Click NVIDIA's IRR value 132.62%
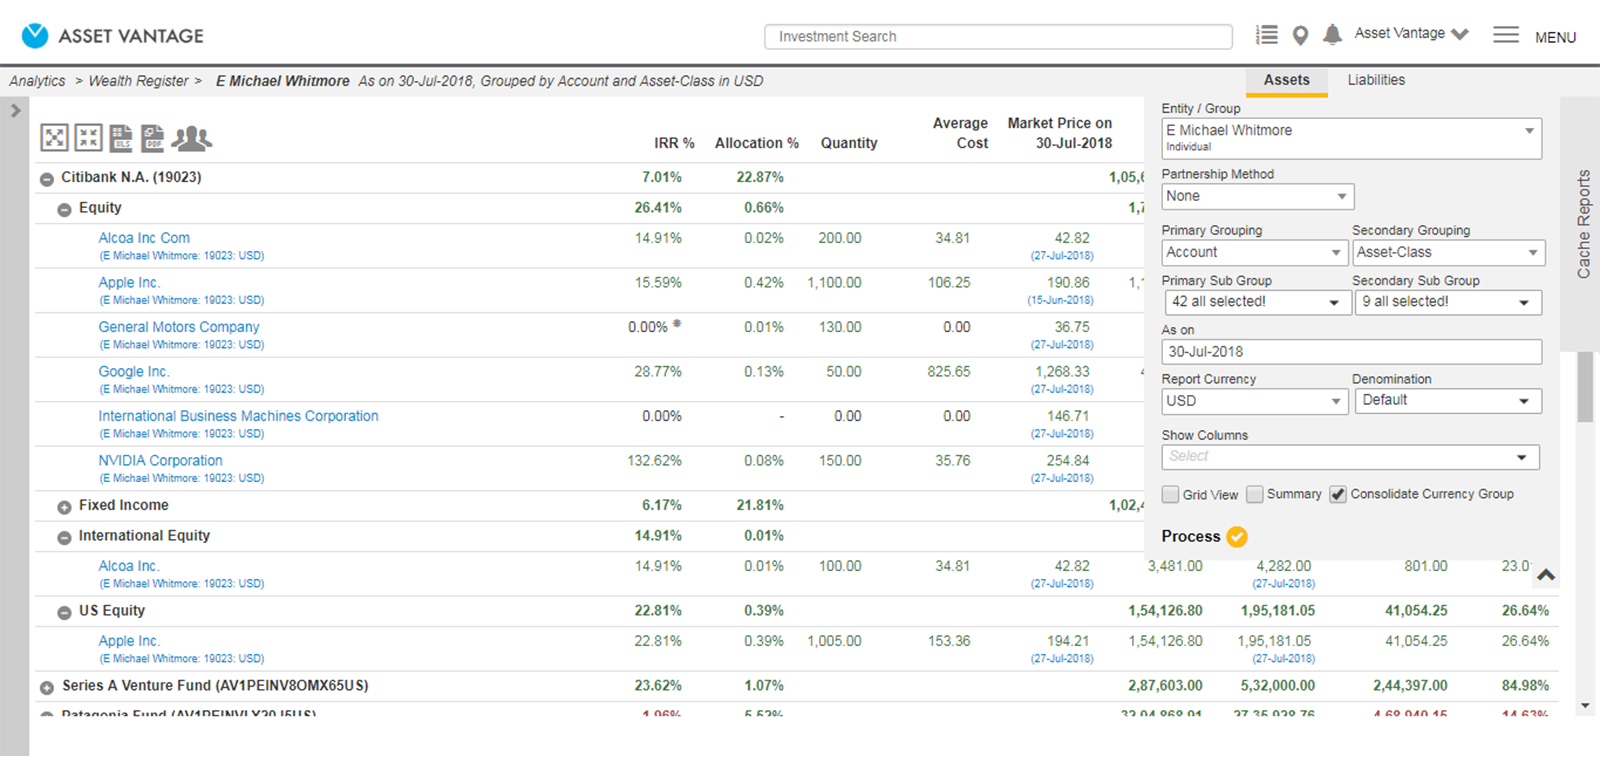1600x768 pixels. pyautogui.click(x=654, y=461)
